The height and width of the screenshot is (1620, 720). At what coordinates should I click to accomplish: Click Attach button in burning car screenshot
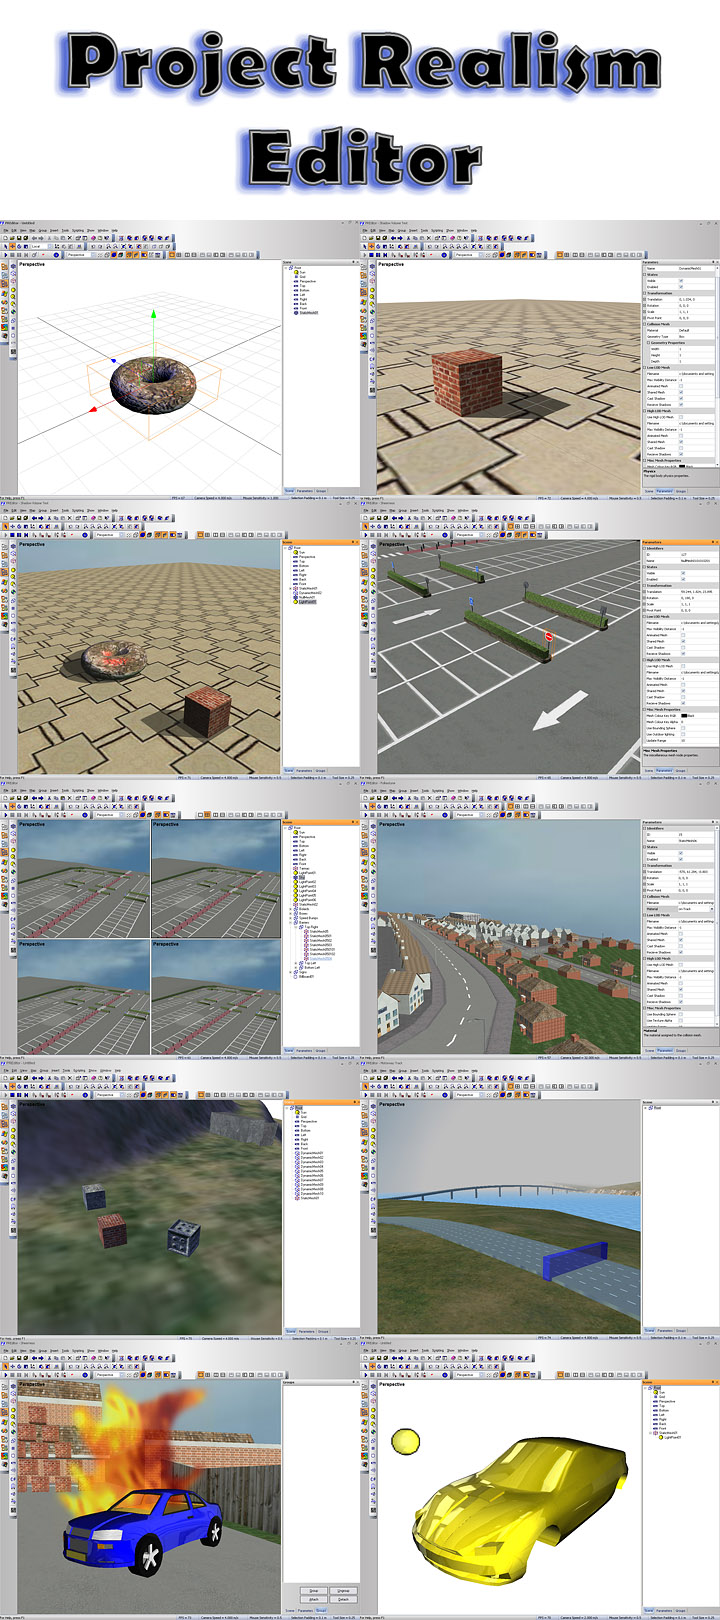pos(314,1600)
